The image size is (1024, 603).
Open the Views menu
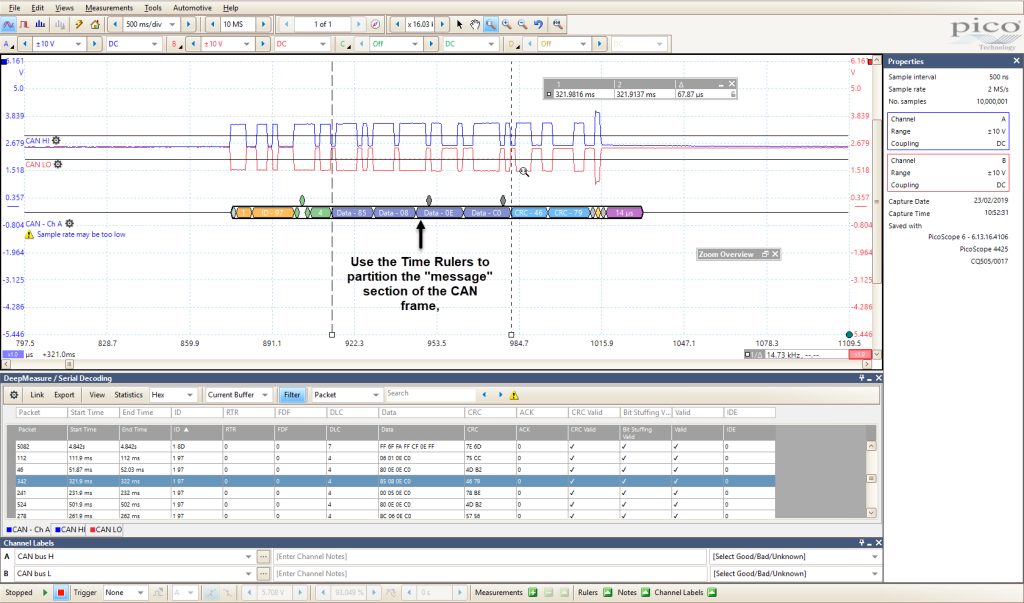(64, 8)
